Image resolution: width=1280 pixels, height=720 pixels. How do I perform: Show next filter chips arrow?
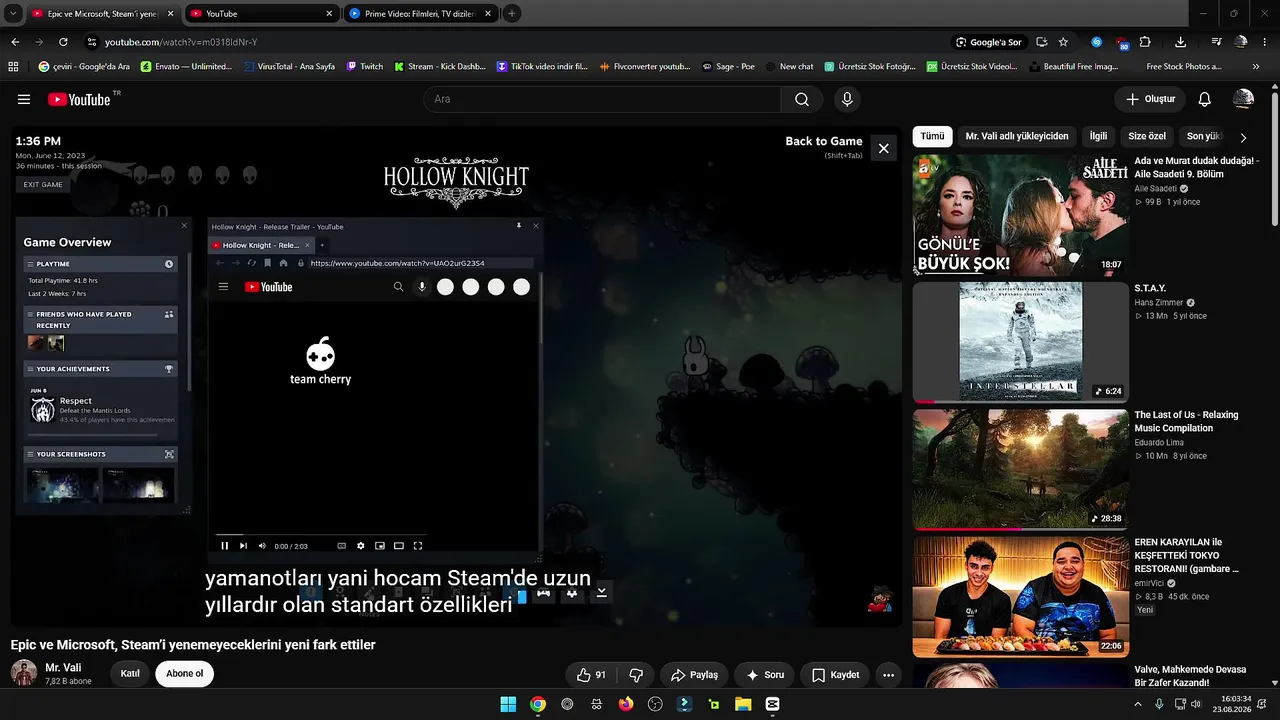tap(1243, 137)
